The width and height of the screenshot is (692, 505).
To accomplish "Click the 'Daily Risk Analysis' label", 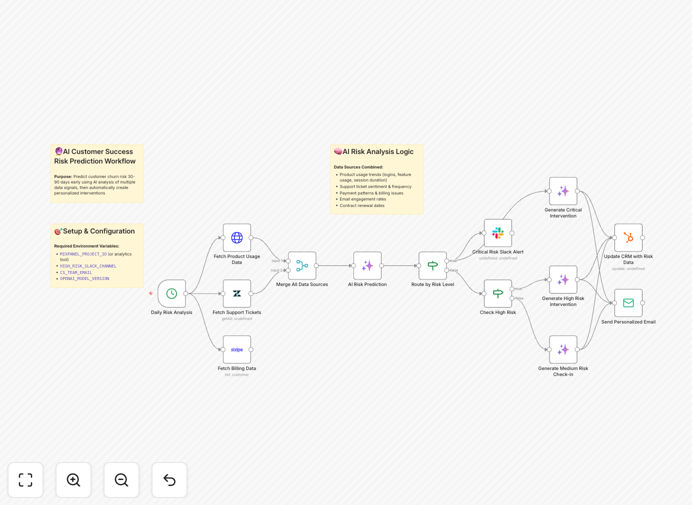I will coord(171,313).
